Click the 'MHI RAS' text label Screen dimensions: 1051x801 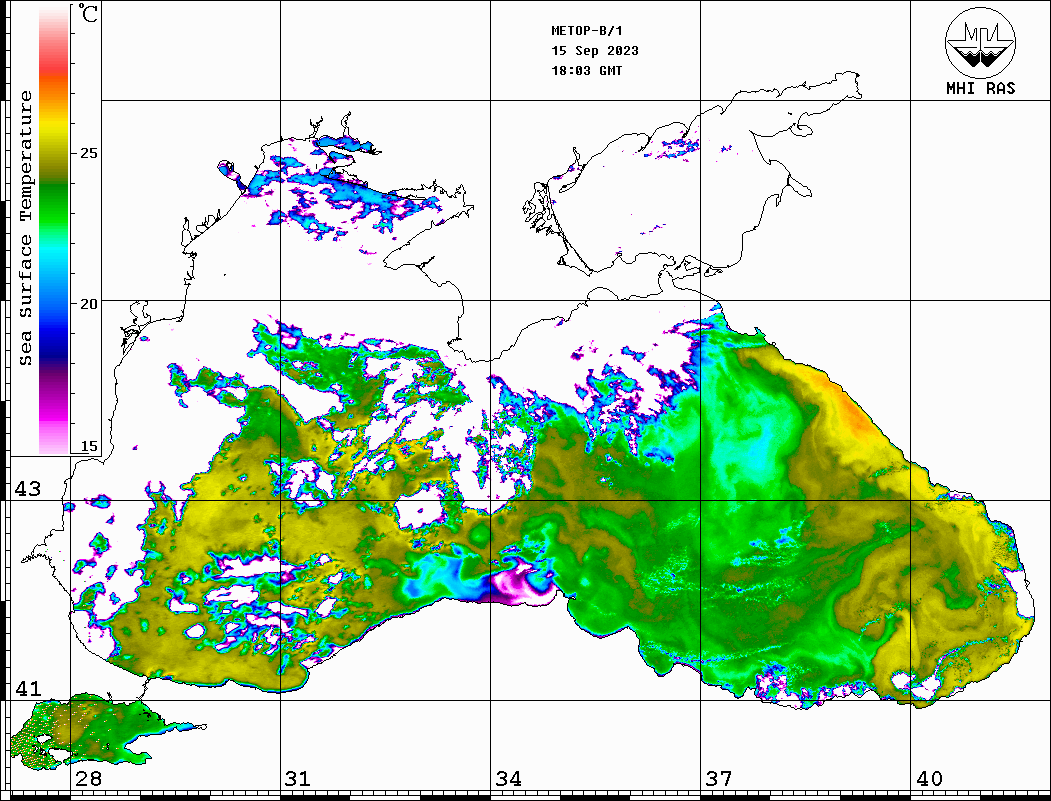pyautogui.click(x=980, y=88)
